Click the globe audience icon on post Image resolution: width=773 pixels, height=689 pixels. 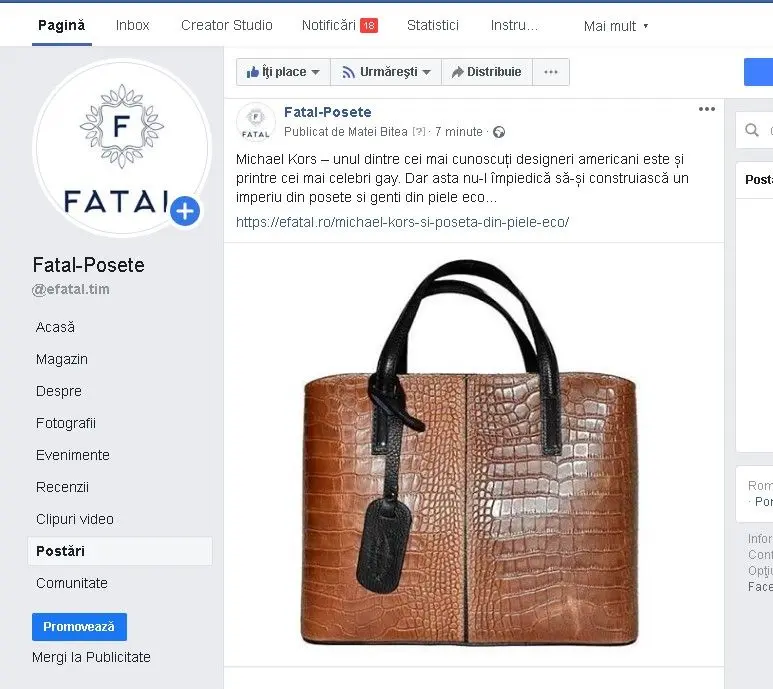click(499, 132)
